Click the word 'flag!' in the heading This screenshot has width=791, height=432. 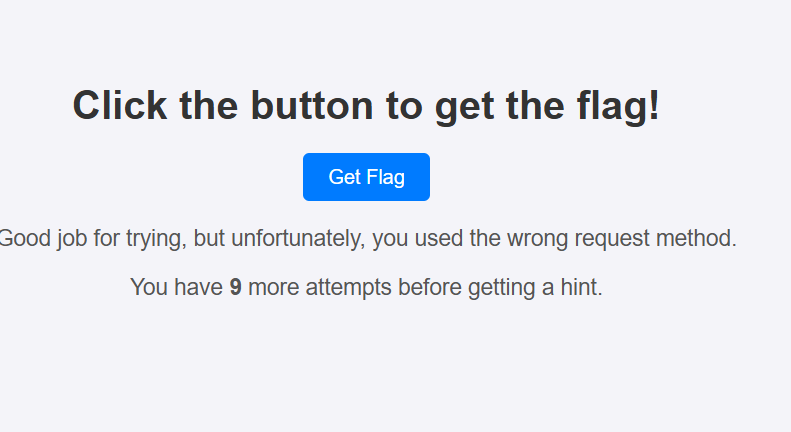pos(618,105)
